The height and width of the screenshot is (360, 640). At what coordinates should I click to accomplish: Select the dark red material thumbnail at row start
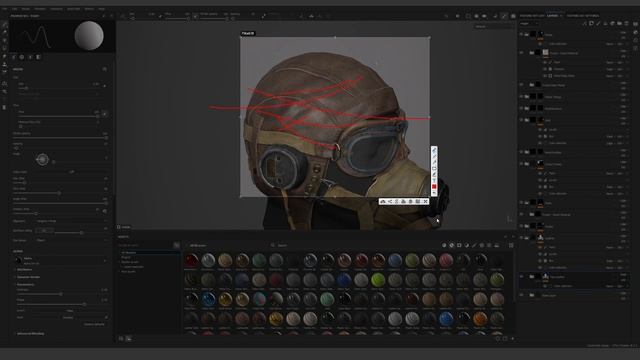[x=191, y=260]
